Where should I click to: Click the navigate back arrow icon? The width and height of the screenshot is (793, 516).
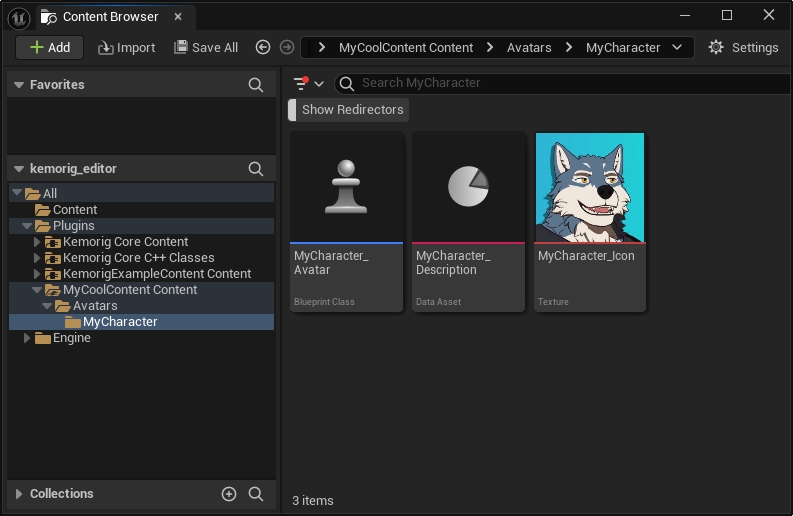click(263, 47)
